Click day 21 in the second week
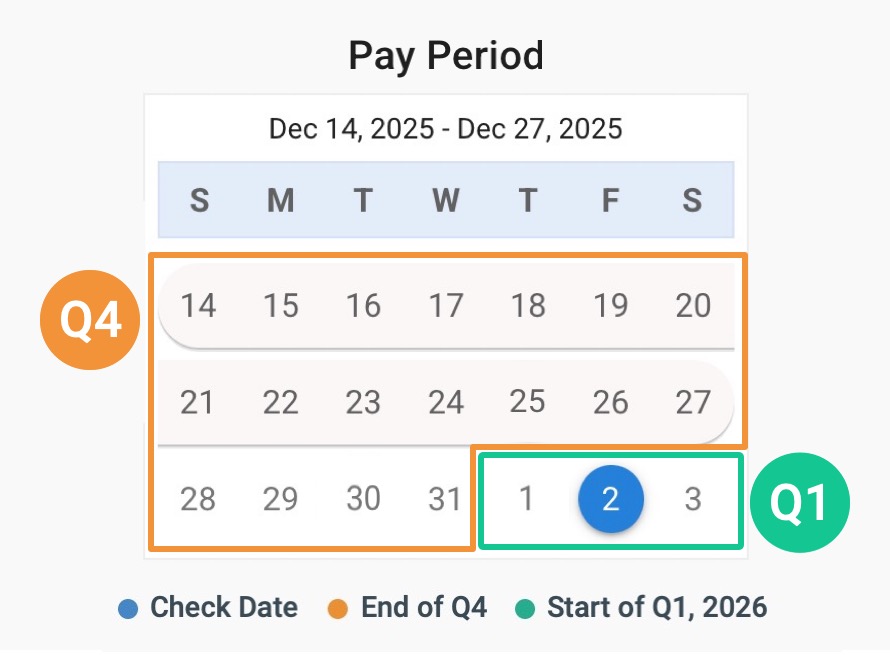 tap(198, 402)
